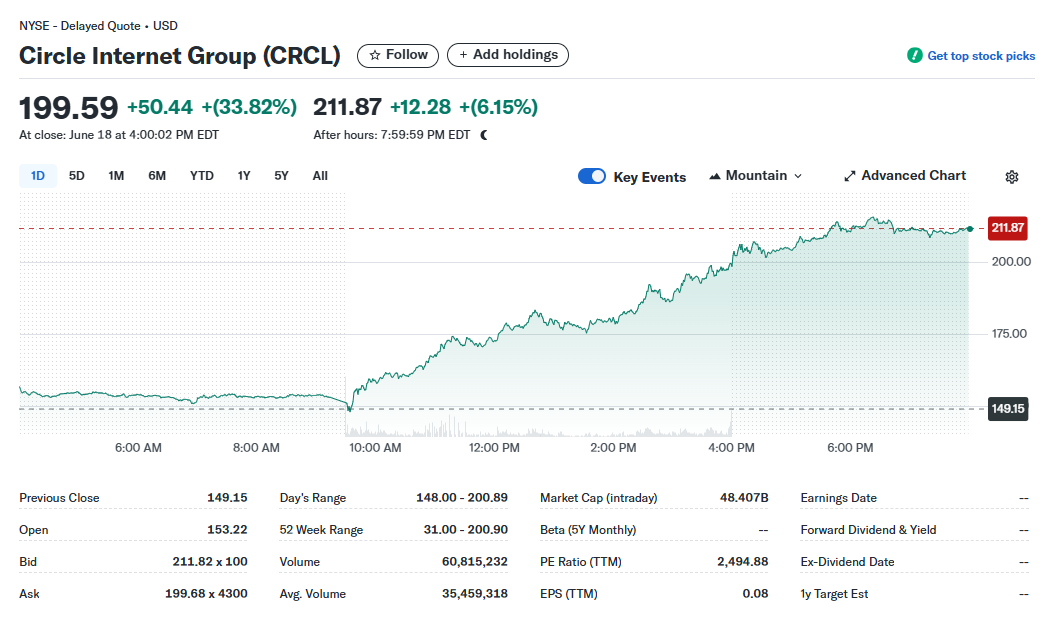
Task: Click the 149.15 previous close chart marker
Action: 1008,409
